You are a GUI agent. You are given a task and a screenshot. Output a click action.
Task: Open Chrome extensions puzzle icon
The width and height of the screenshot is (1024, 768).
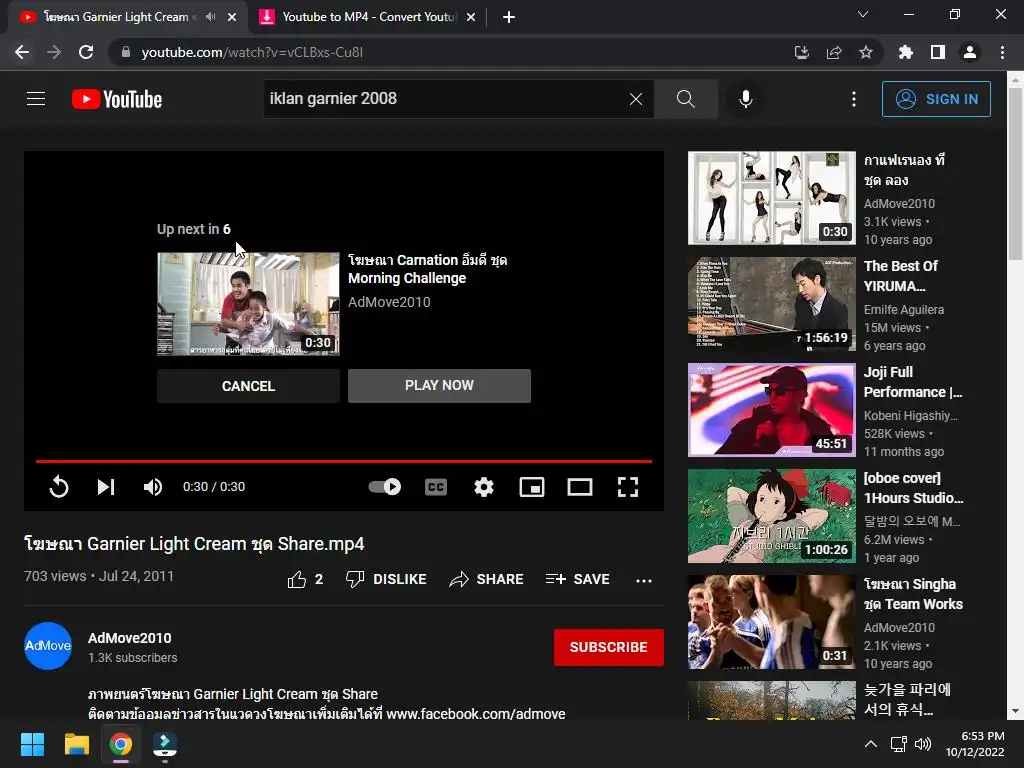tap(906, 52)
